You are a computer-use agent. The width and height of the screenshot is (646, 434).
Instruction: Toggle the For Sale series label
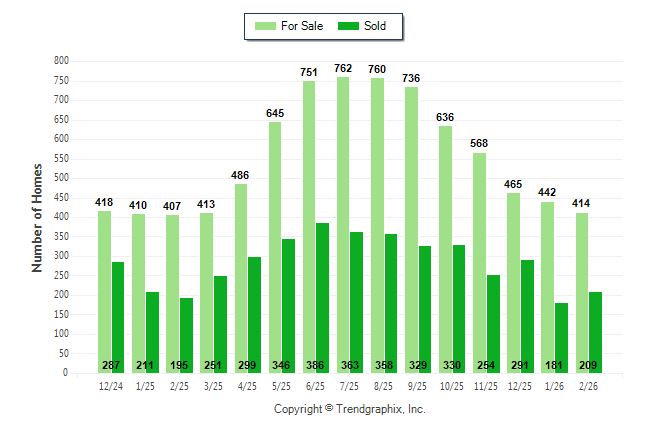(x=302, y=26)
